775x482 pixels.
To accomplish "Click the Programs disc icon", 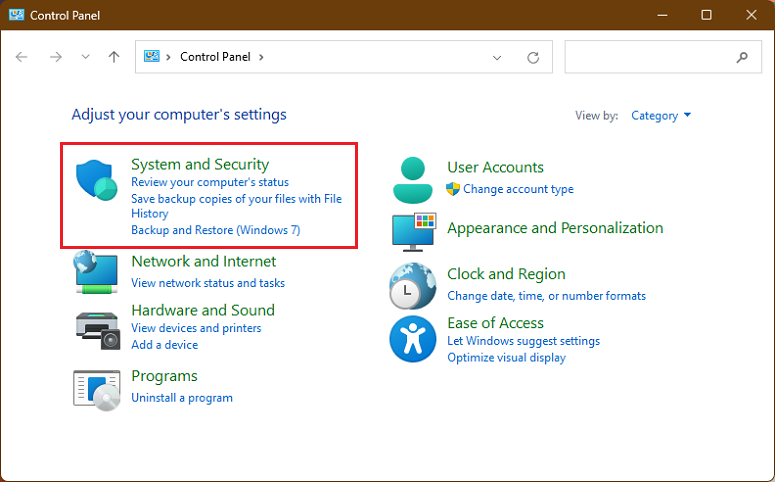I will point(97,390).
